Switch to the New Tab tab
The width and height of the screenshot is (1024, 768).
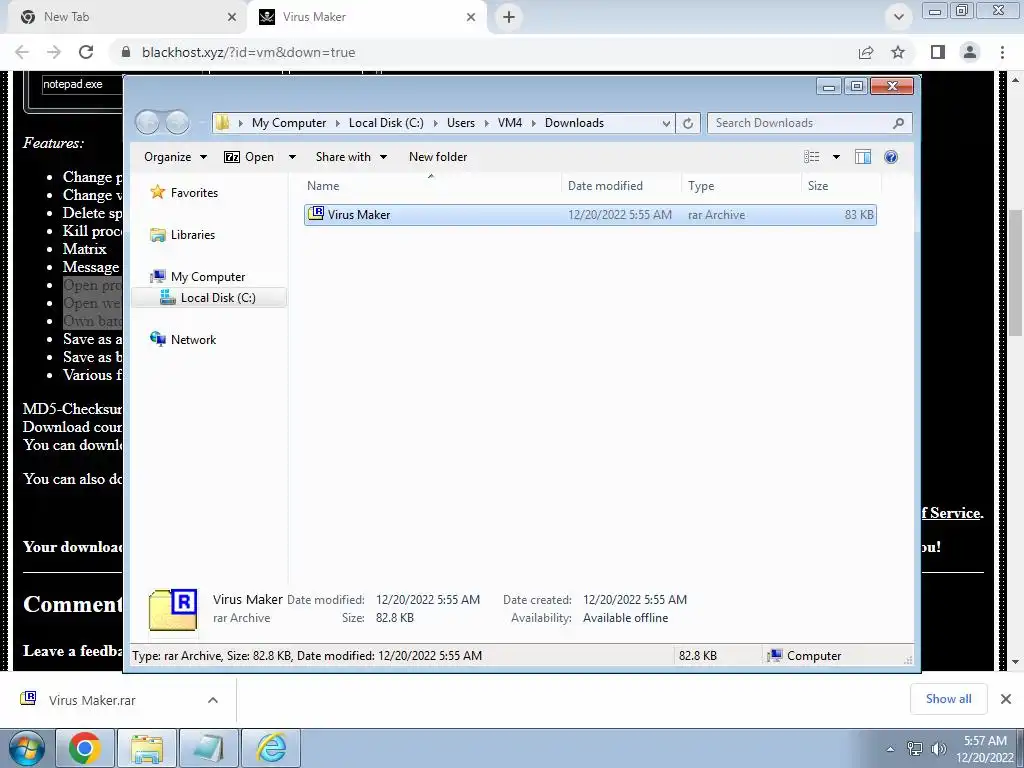(x=124, y=17)
